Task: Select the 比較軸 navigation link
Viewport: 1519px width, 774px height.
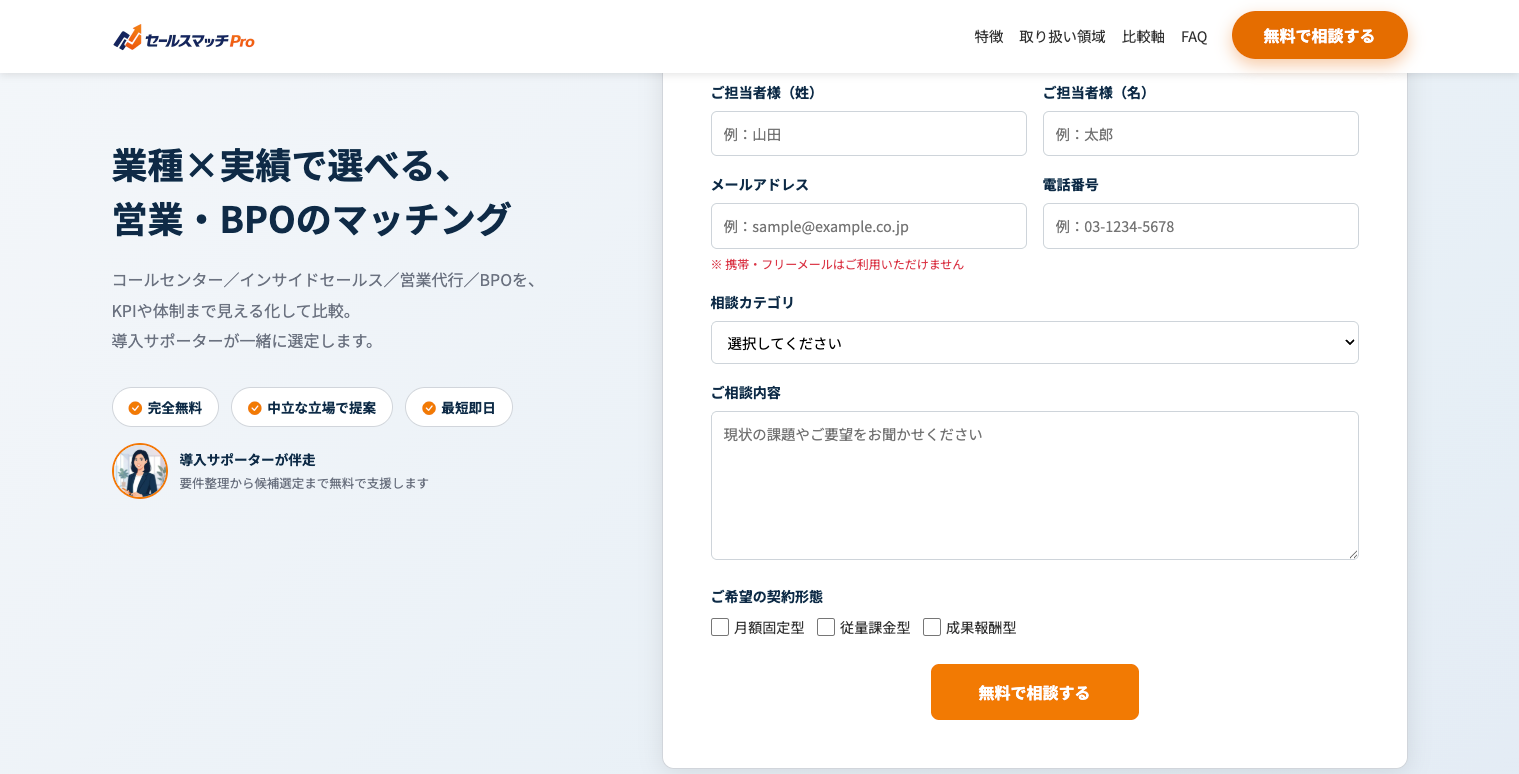Action: (x=1143, y=37)
